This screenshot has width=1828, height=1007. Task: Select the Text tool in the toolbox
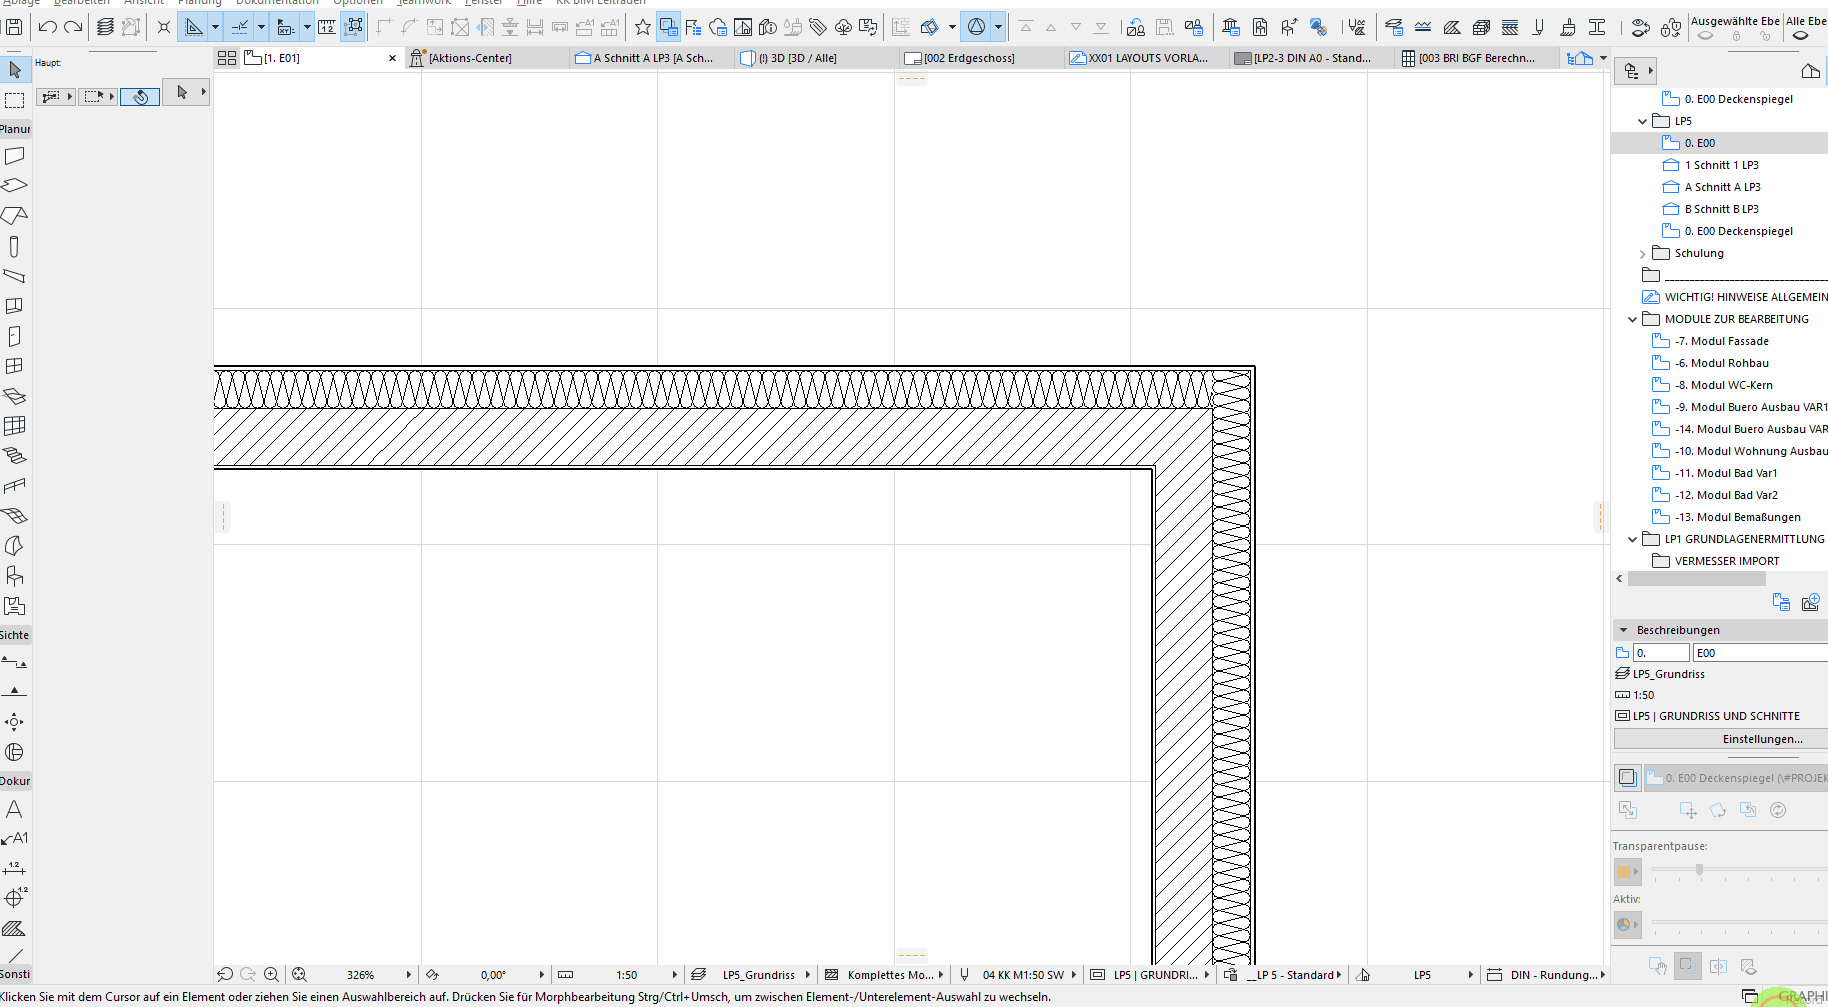(x=15, y=809)
